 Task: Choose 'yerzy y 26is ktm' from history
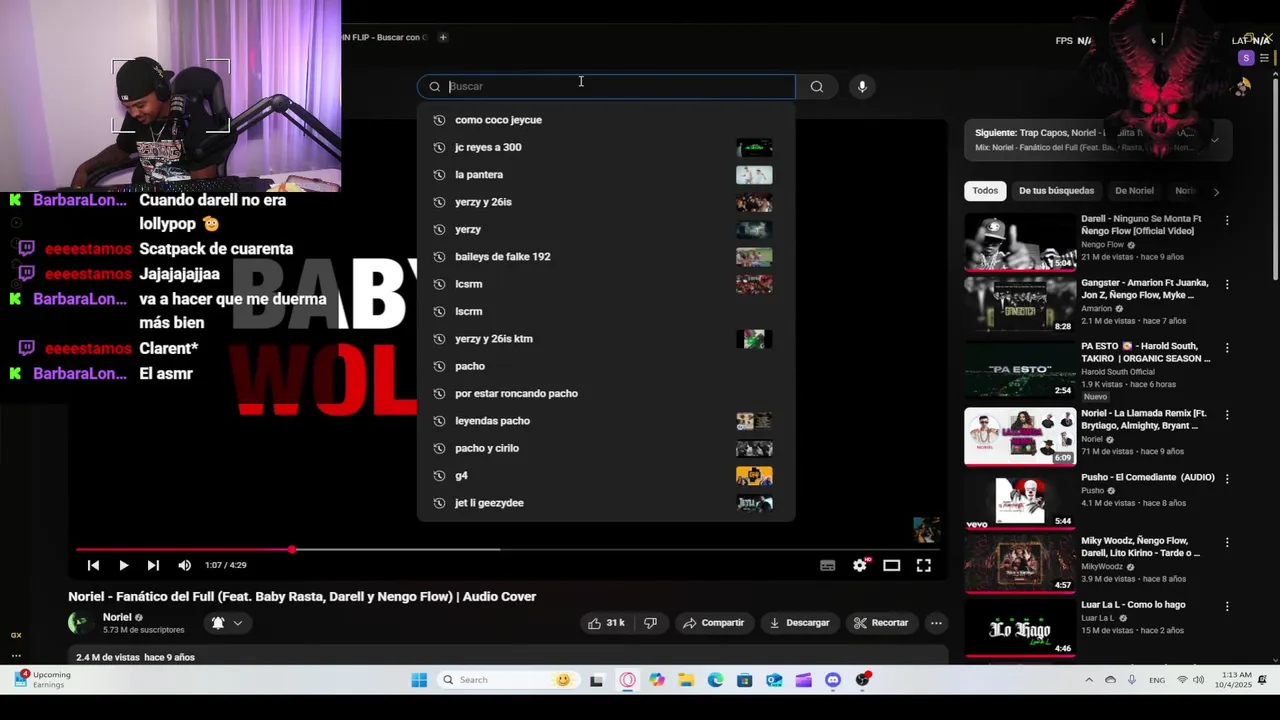tap(606, 339)
